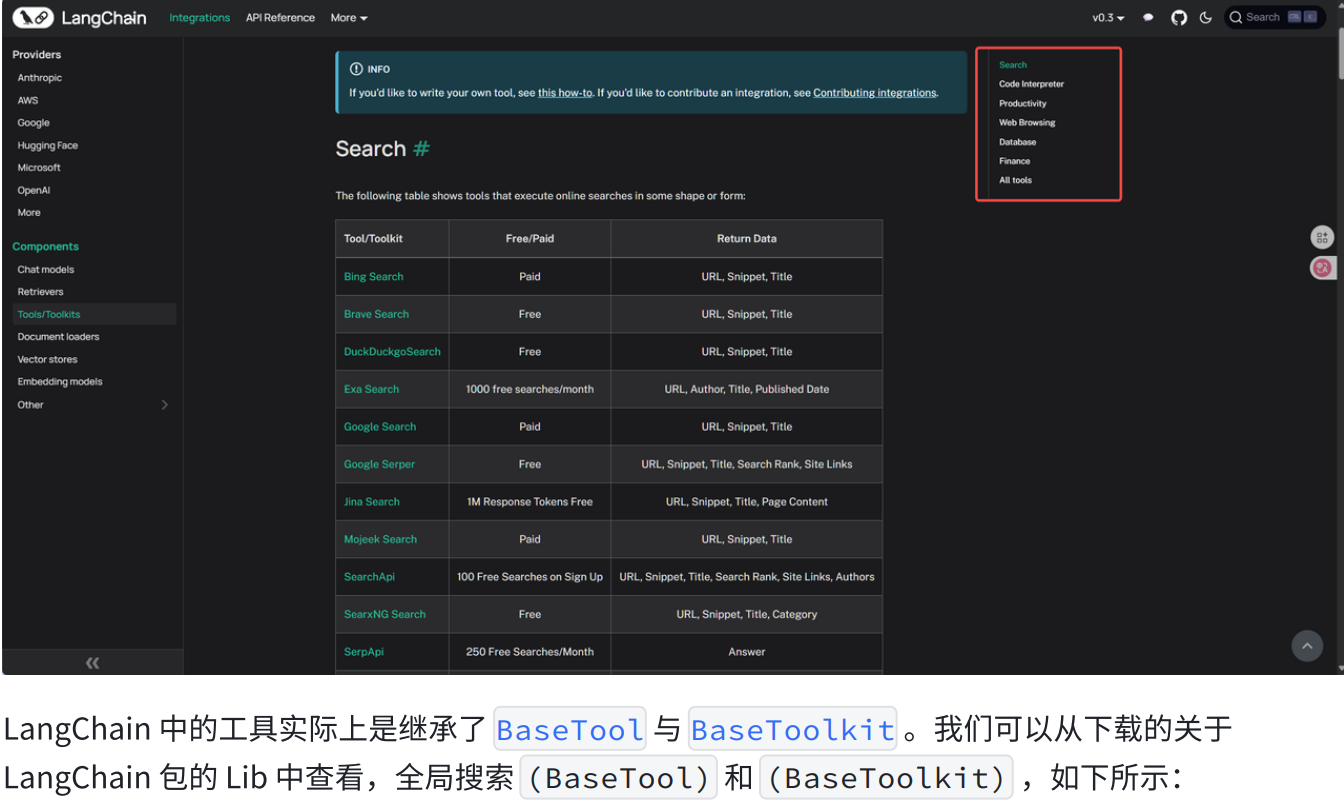The height and width of the screenshot is (810, 1344).
Task: Open the Google Search tool link
Action: coord(380,427)
